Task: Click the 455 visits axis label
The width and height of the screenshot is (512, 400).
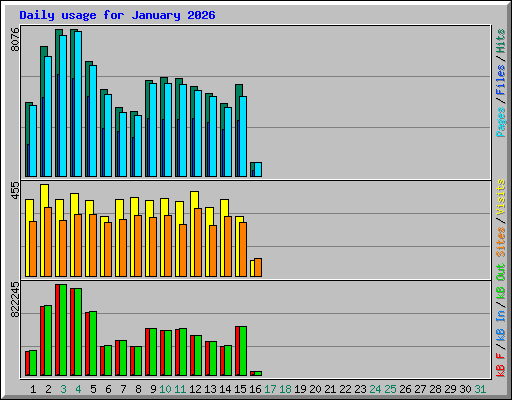Action: tap(15, 191)
